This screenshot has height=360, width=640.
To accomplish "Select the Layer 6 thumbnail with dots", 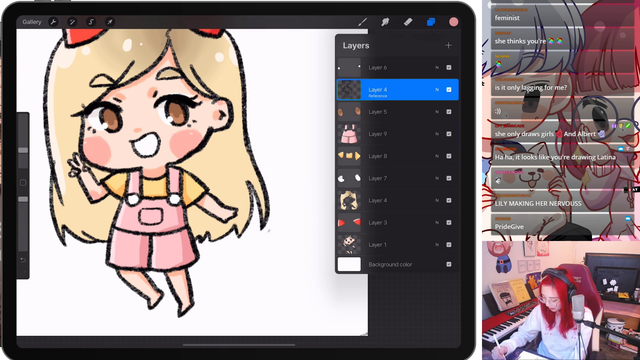I will (349, 67).
